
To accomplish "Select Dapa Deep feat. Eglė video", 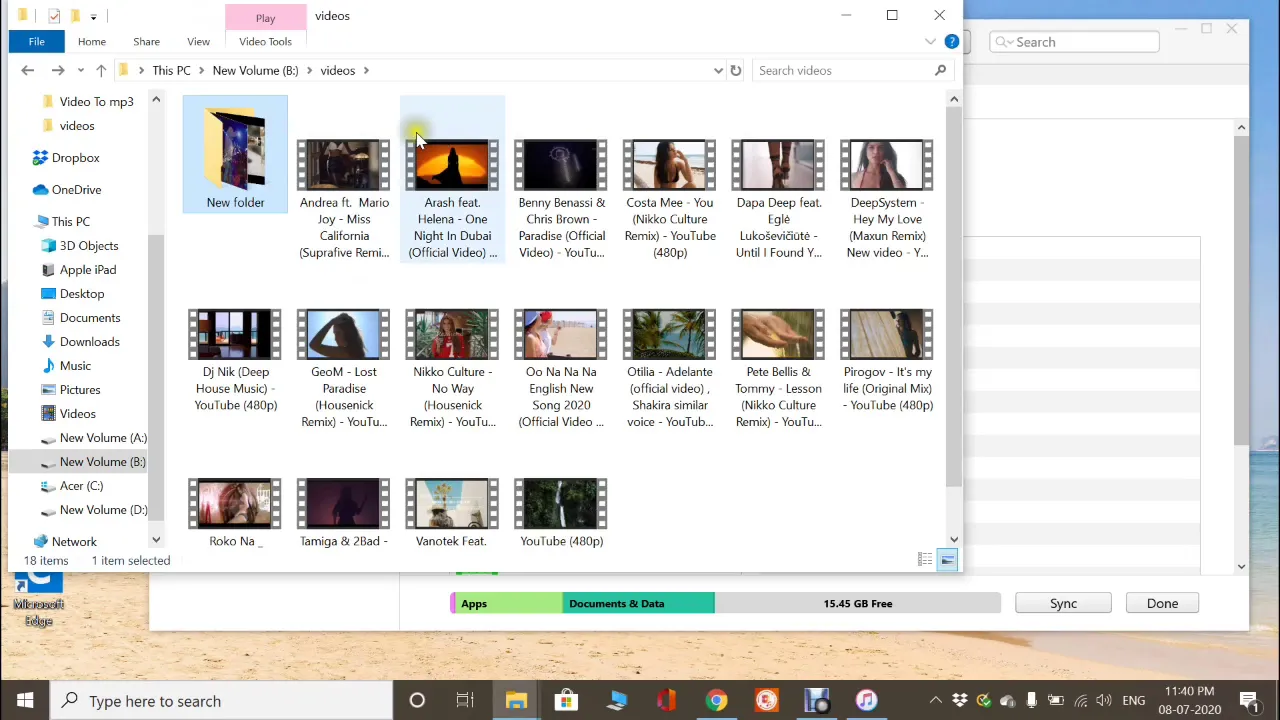I will pos(778,199).
